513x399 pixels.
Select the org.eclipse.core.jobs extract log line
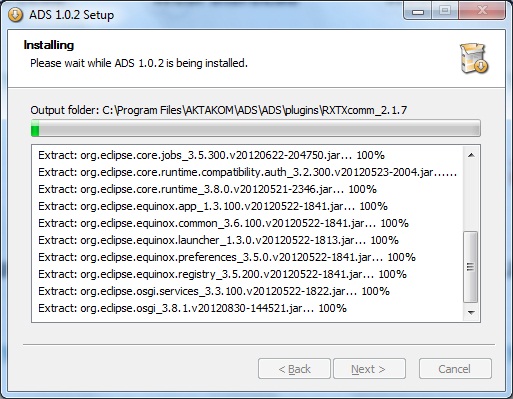(212, 155)
